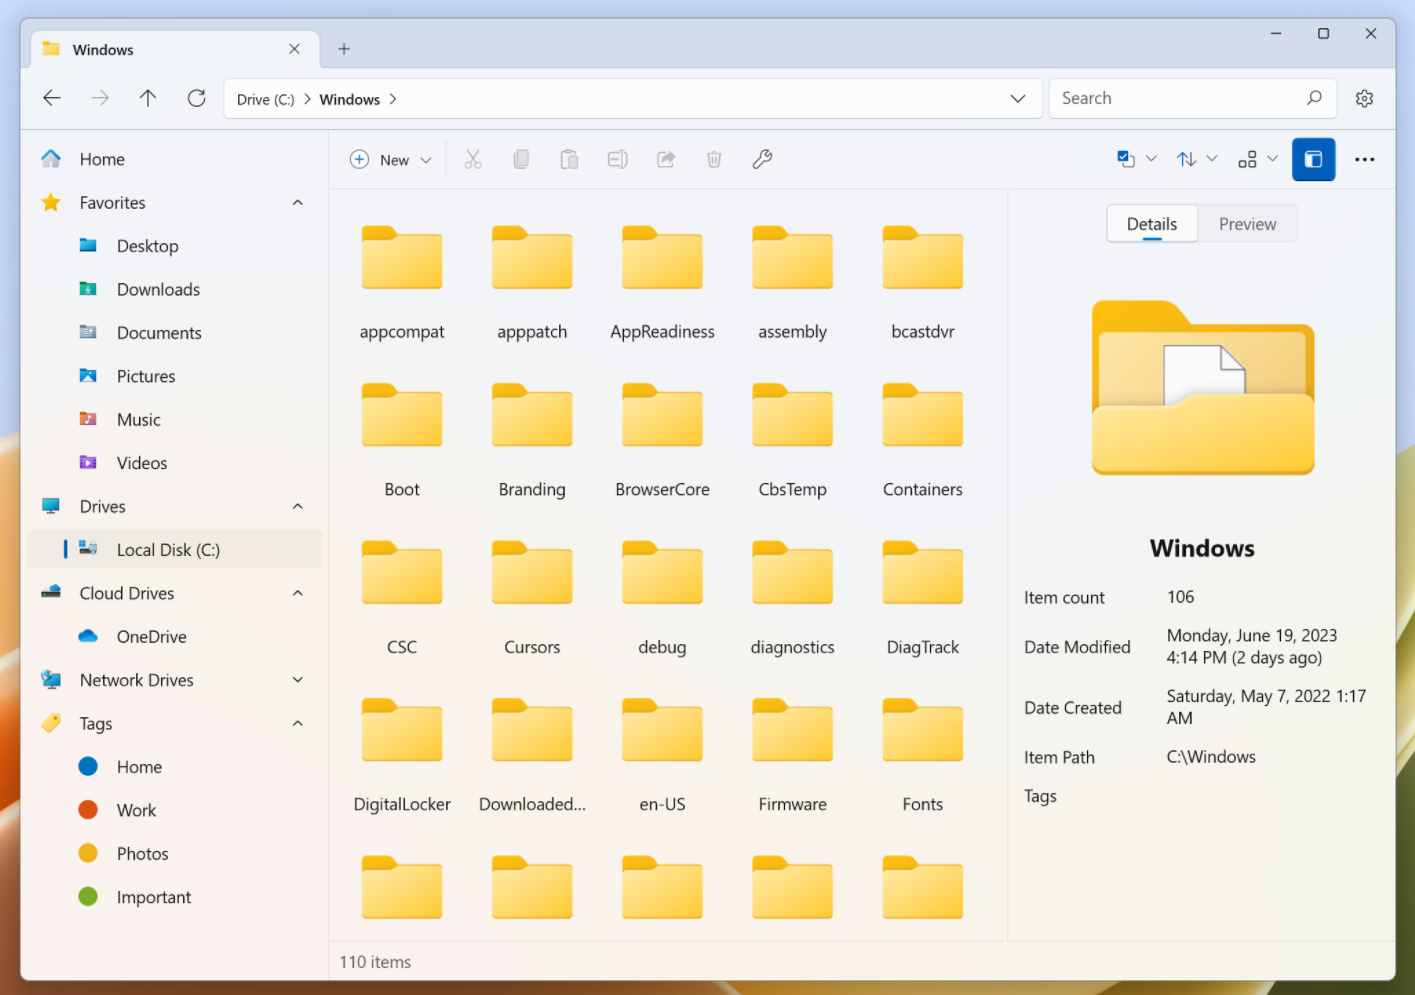Open Documents in Favorites
The height and width of the screenshot is (995, 1415).
[x=174, y=333]
